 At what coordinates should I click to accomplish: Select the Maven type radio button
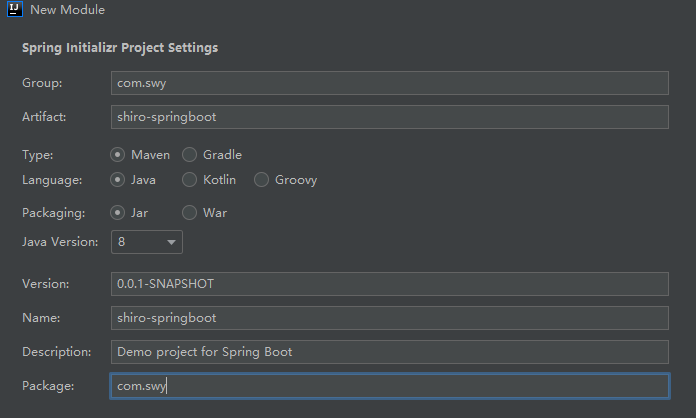[118, 155]
